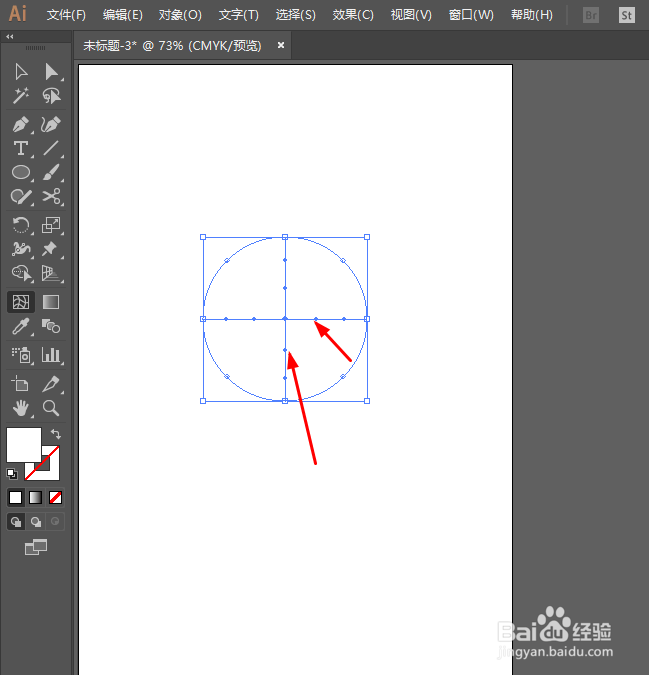The height and width of the screenshot is (675, 649).
Task: Select the Shaper/Pencil tool
Action: click(x=21, y=197)
